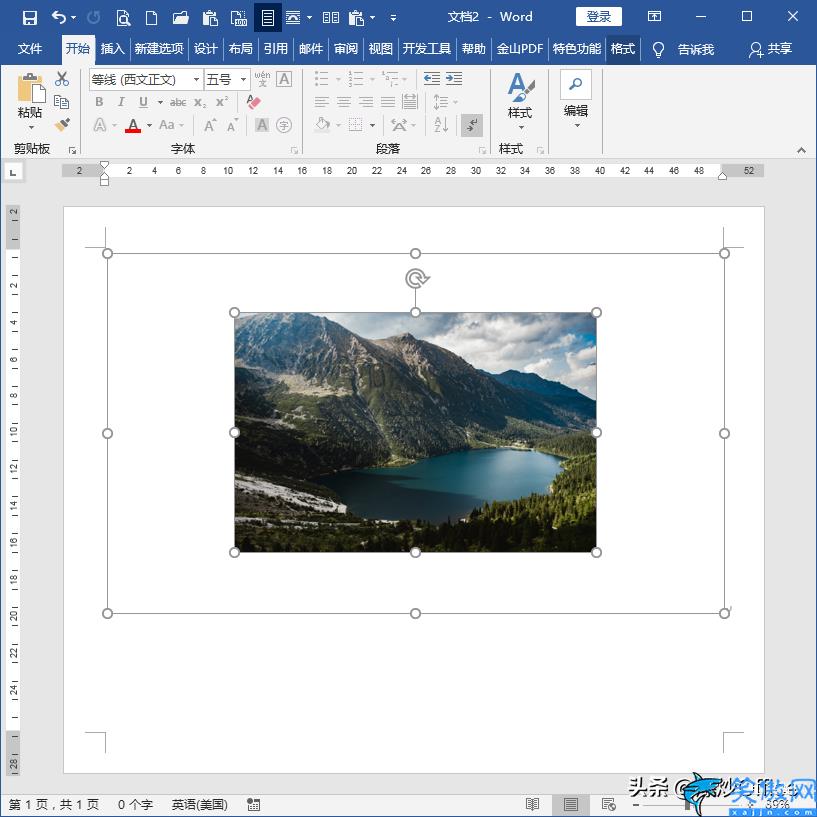Toggle subscript formatting
The height and width of the screenshot is (817, 817).
(x=200, y=102)
